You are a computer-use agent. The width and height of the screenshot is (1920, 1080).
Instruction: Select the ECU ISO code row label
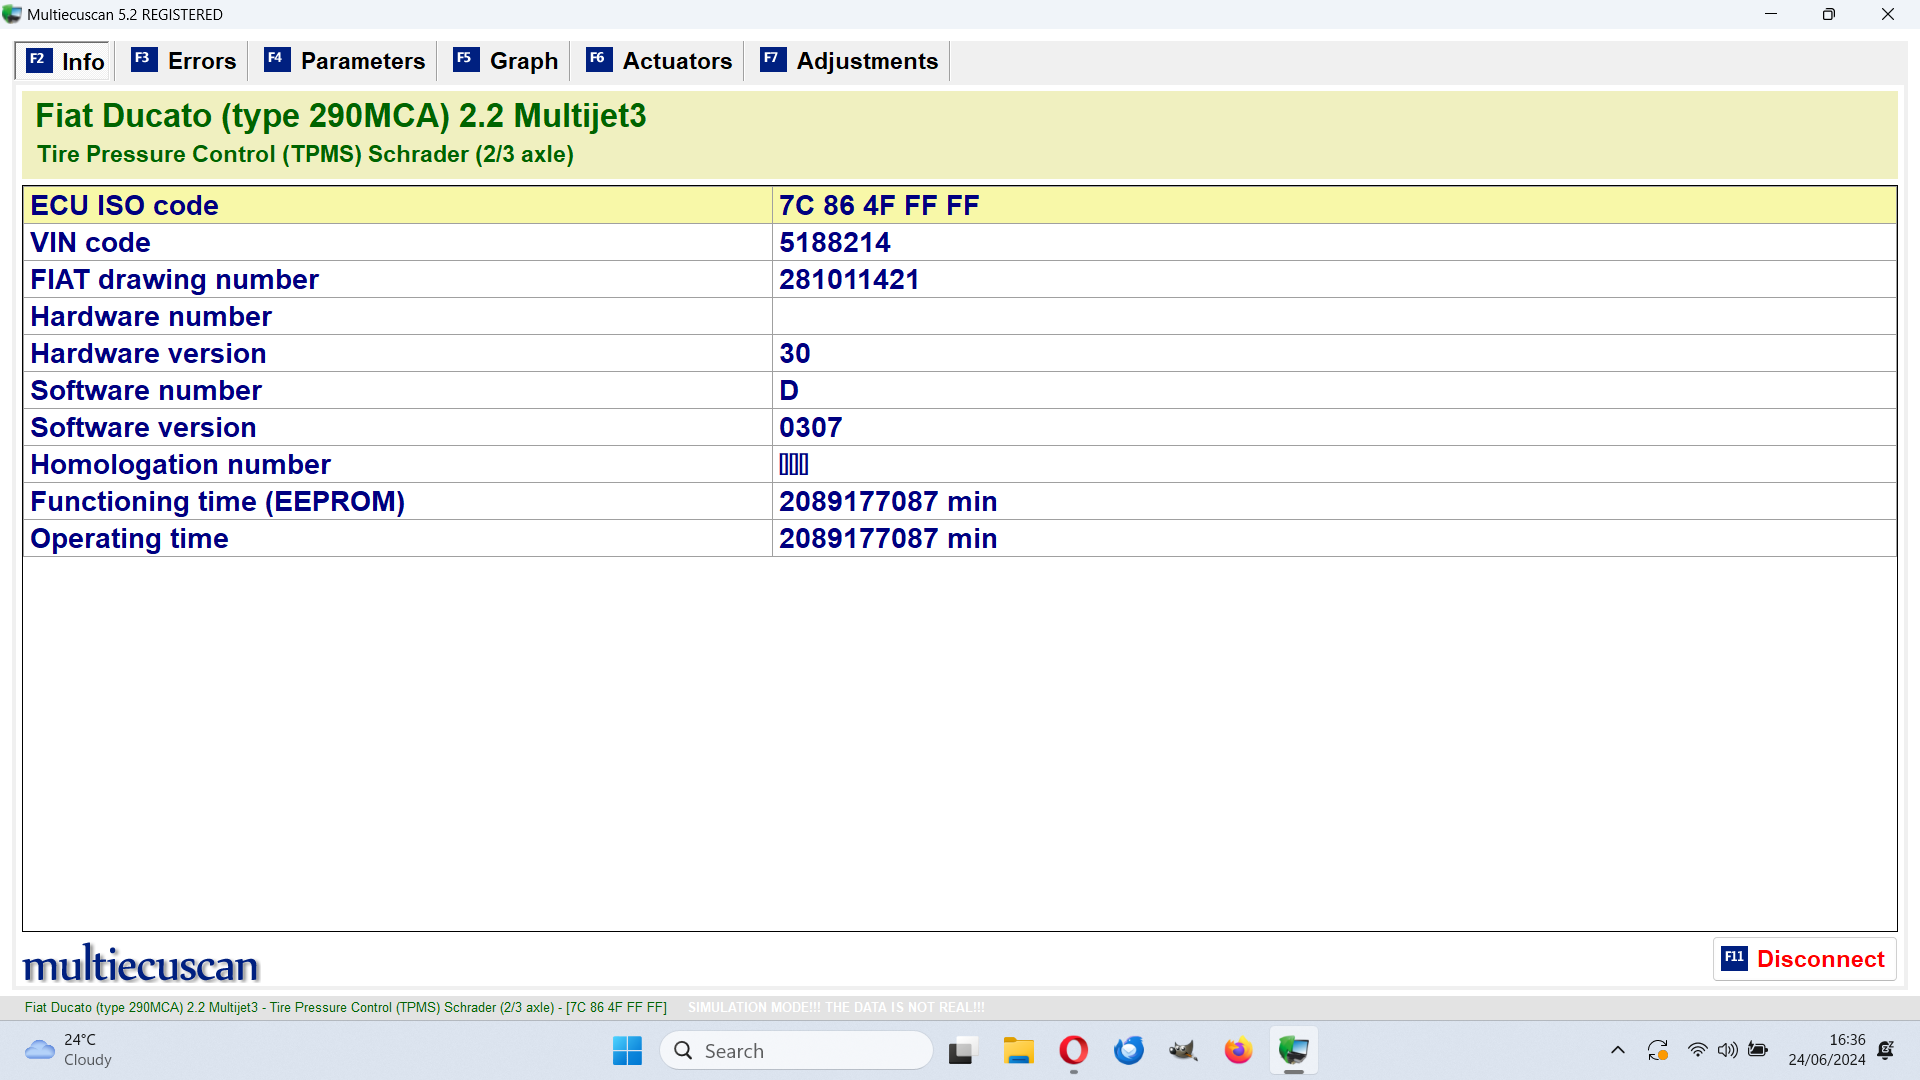124,205
